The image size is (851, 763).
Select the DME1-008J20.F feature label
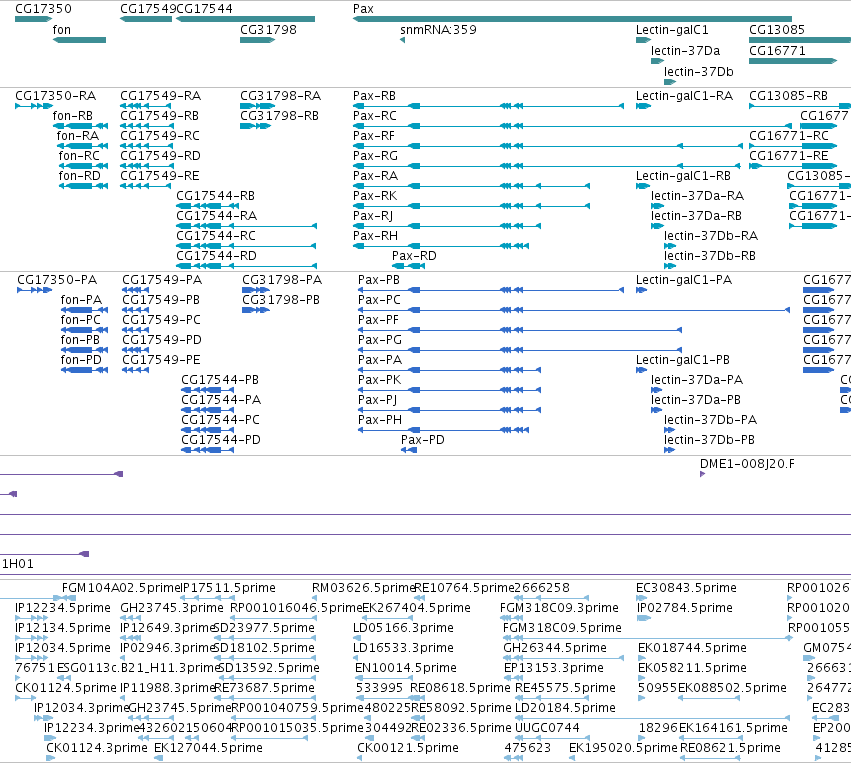pos(747,463)
